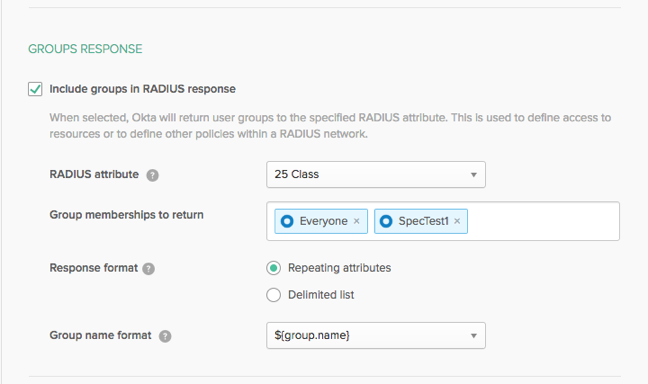The image size is (648, 384).
Task: Uncheck Include groups in RADIUS response
Action: pos(35,89)
